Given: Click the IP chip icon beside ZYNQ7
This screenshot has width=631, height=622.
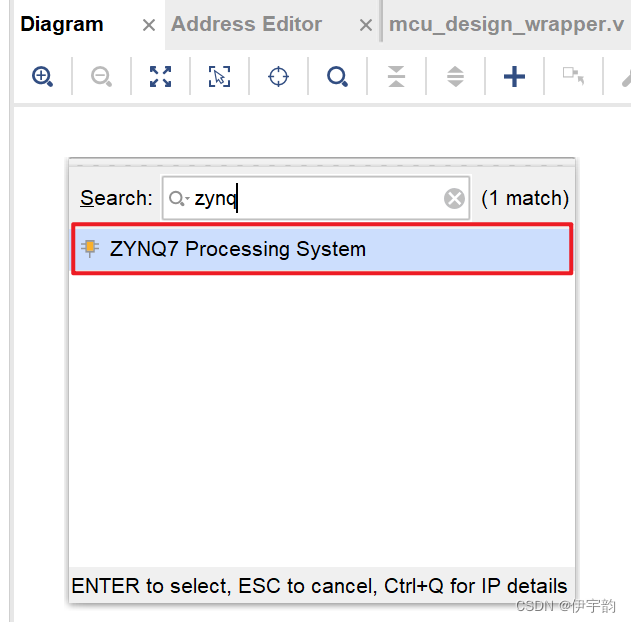Looking at the screenshot, I should pyautogui.click(x=90, y=248).
